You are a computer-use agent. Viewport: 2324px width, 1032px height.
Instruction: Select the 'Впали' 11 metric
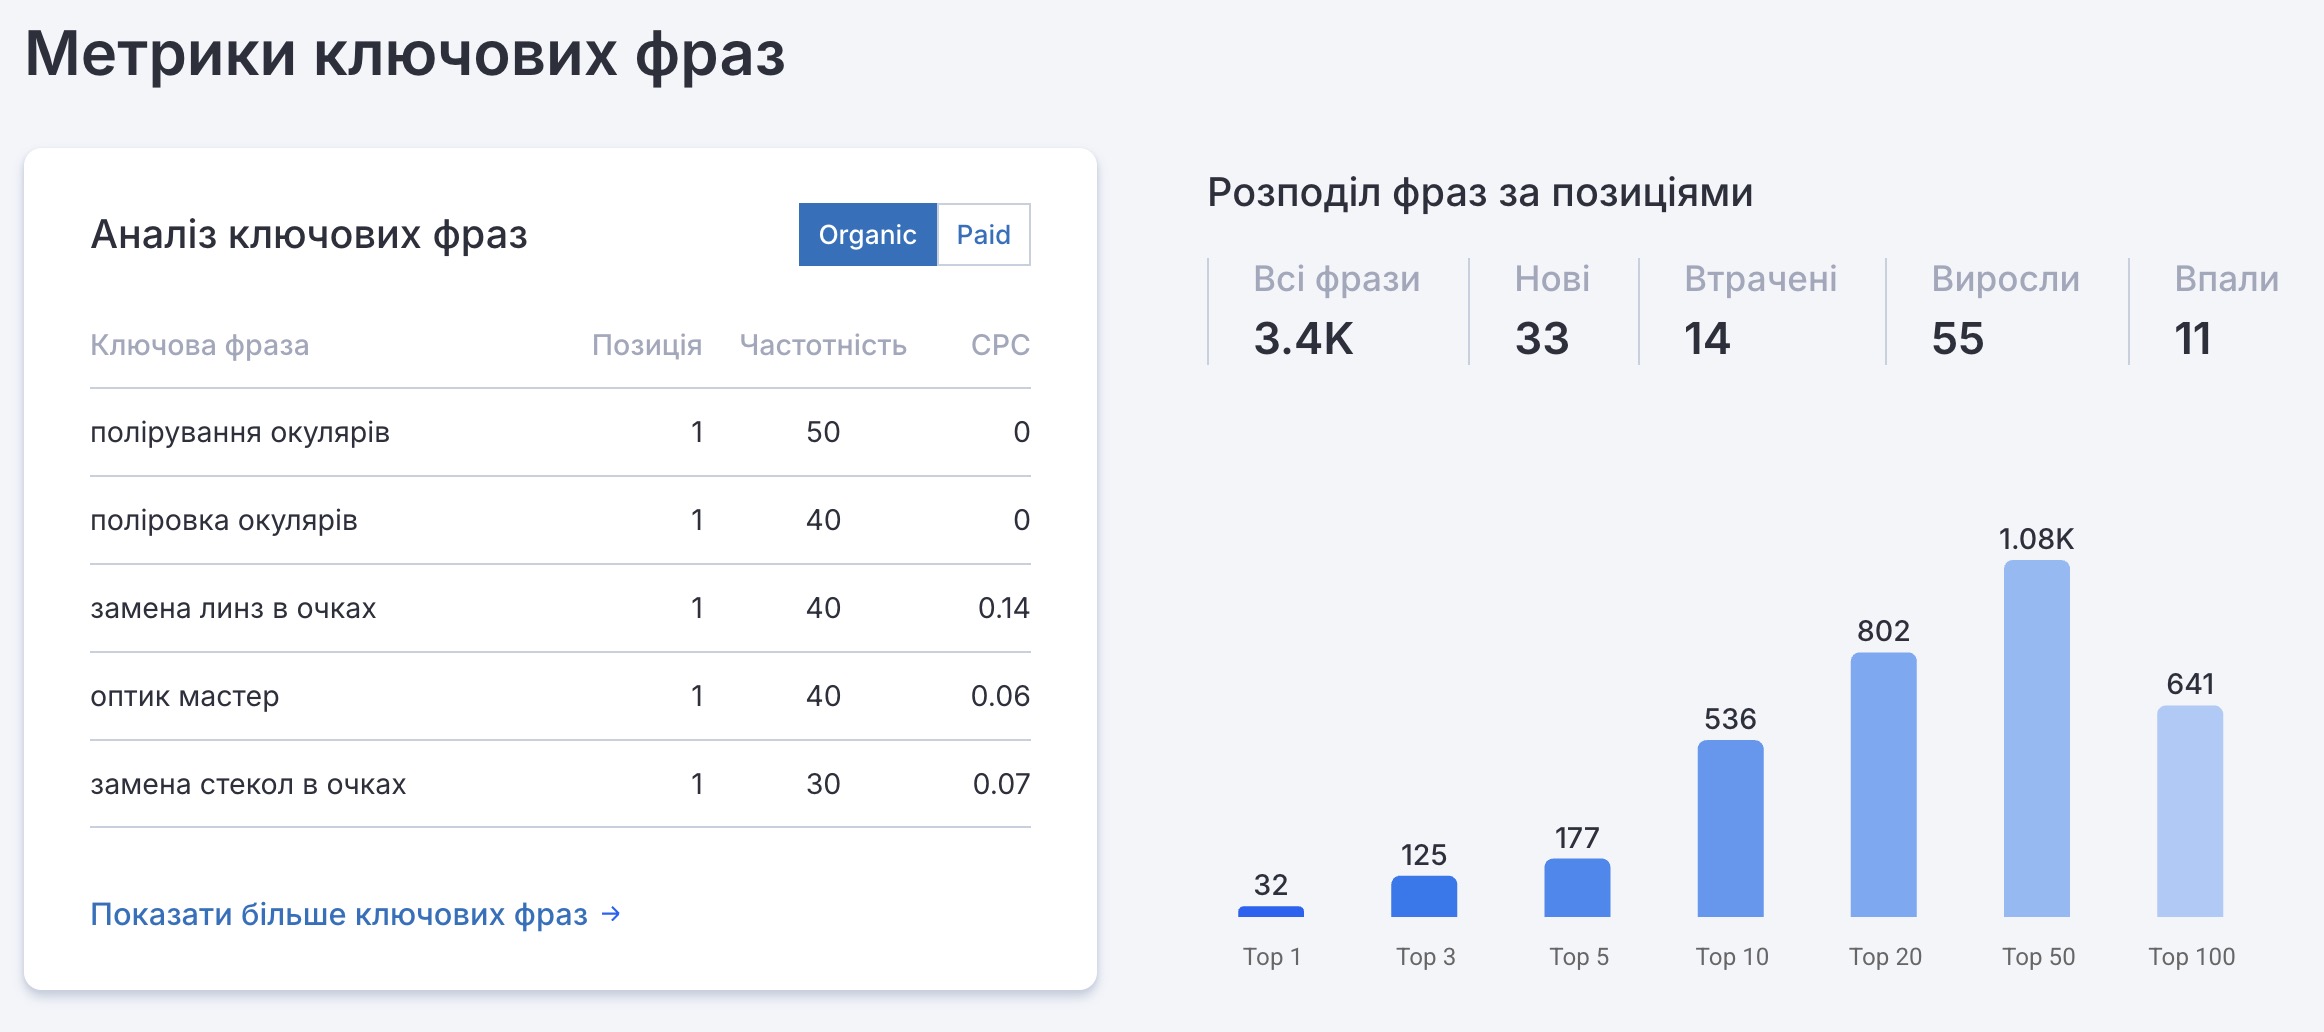pyautogui.click(x=2225, y=310)
